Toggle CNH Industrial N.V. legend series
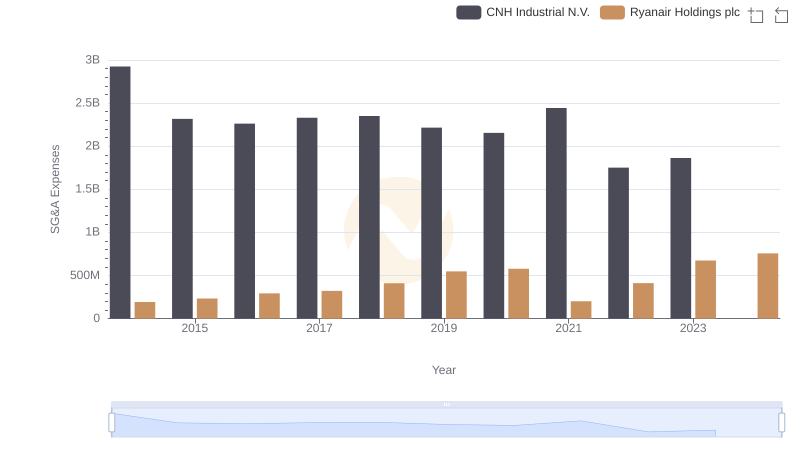 [x=523, y=12]
